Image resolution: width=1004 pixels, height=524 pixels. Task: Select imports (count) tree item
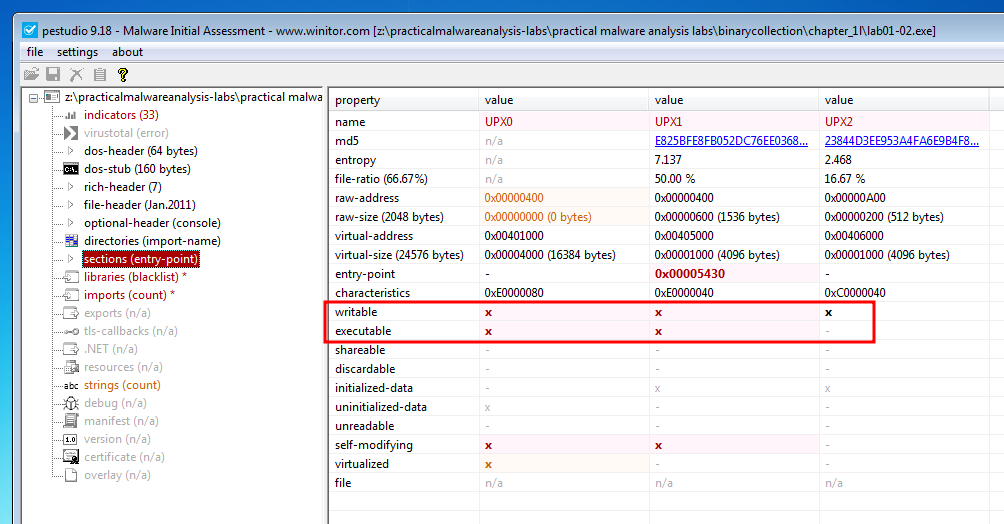(129, 295)
